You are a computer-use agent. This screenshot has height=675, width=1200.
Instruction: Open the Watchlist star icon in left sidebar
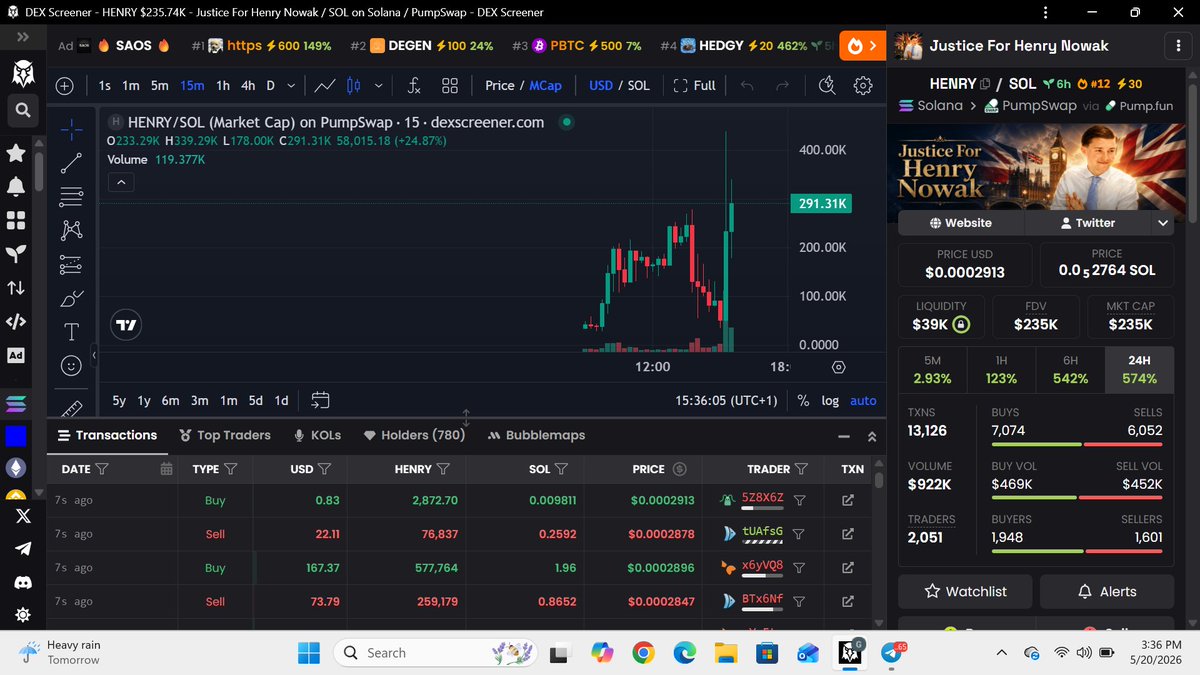pos(16,153)
